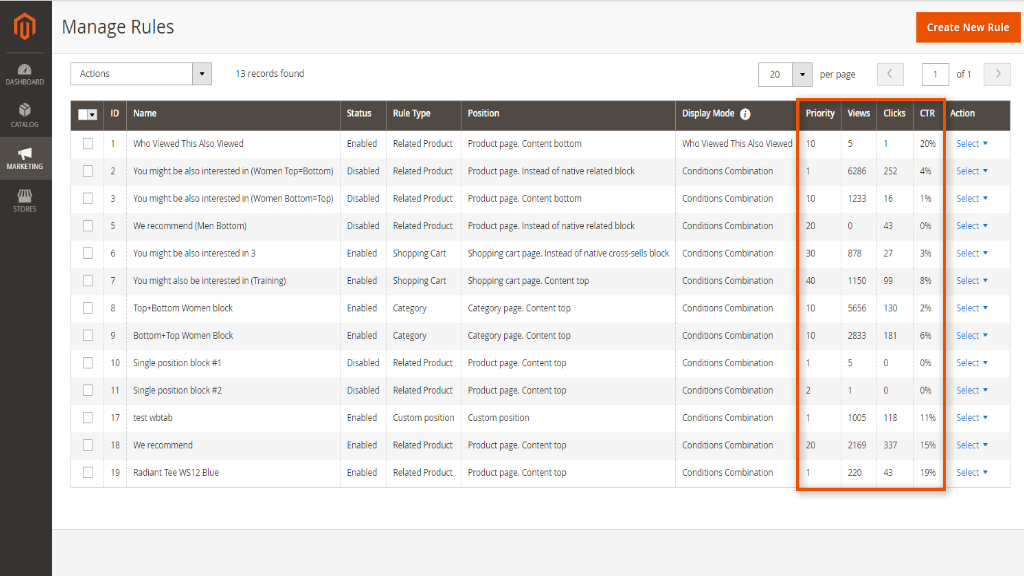
Task: Click the Display Mode info icon
Action: [x=744, y=114]
